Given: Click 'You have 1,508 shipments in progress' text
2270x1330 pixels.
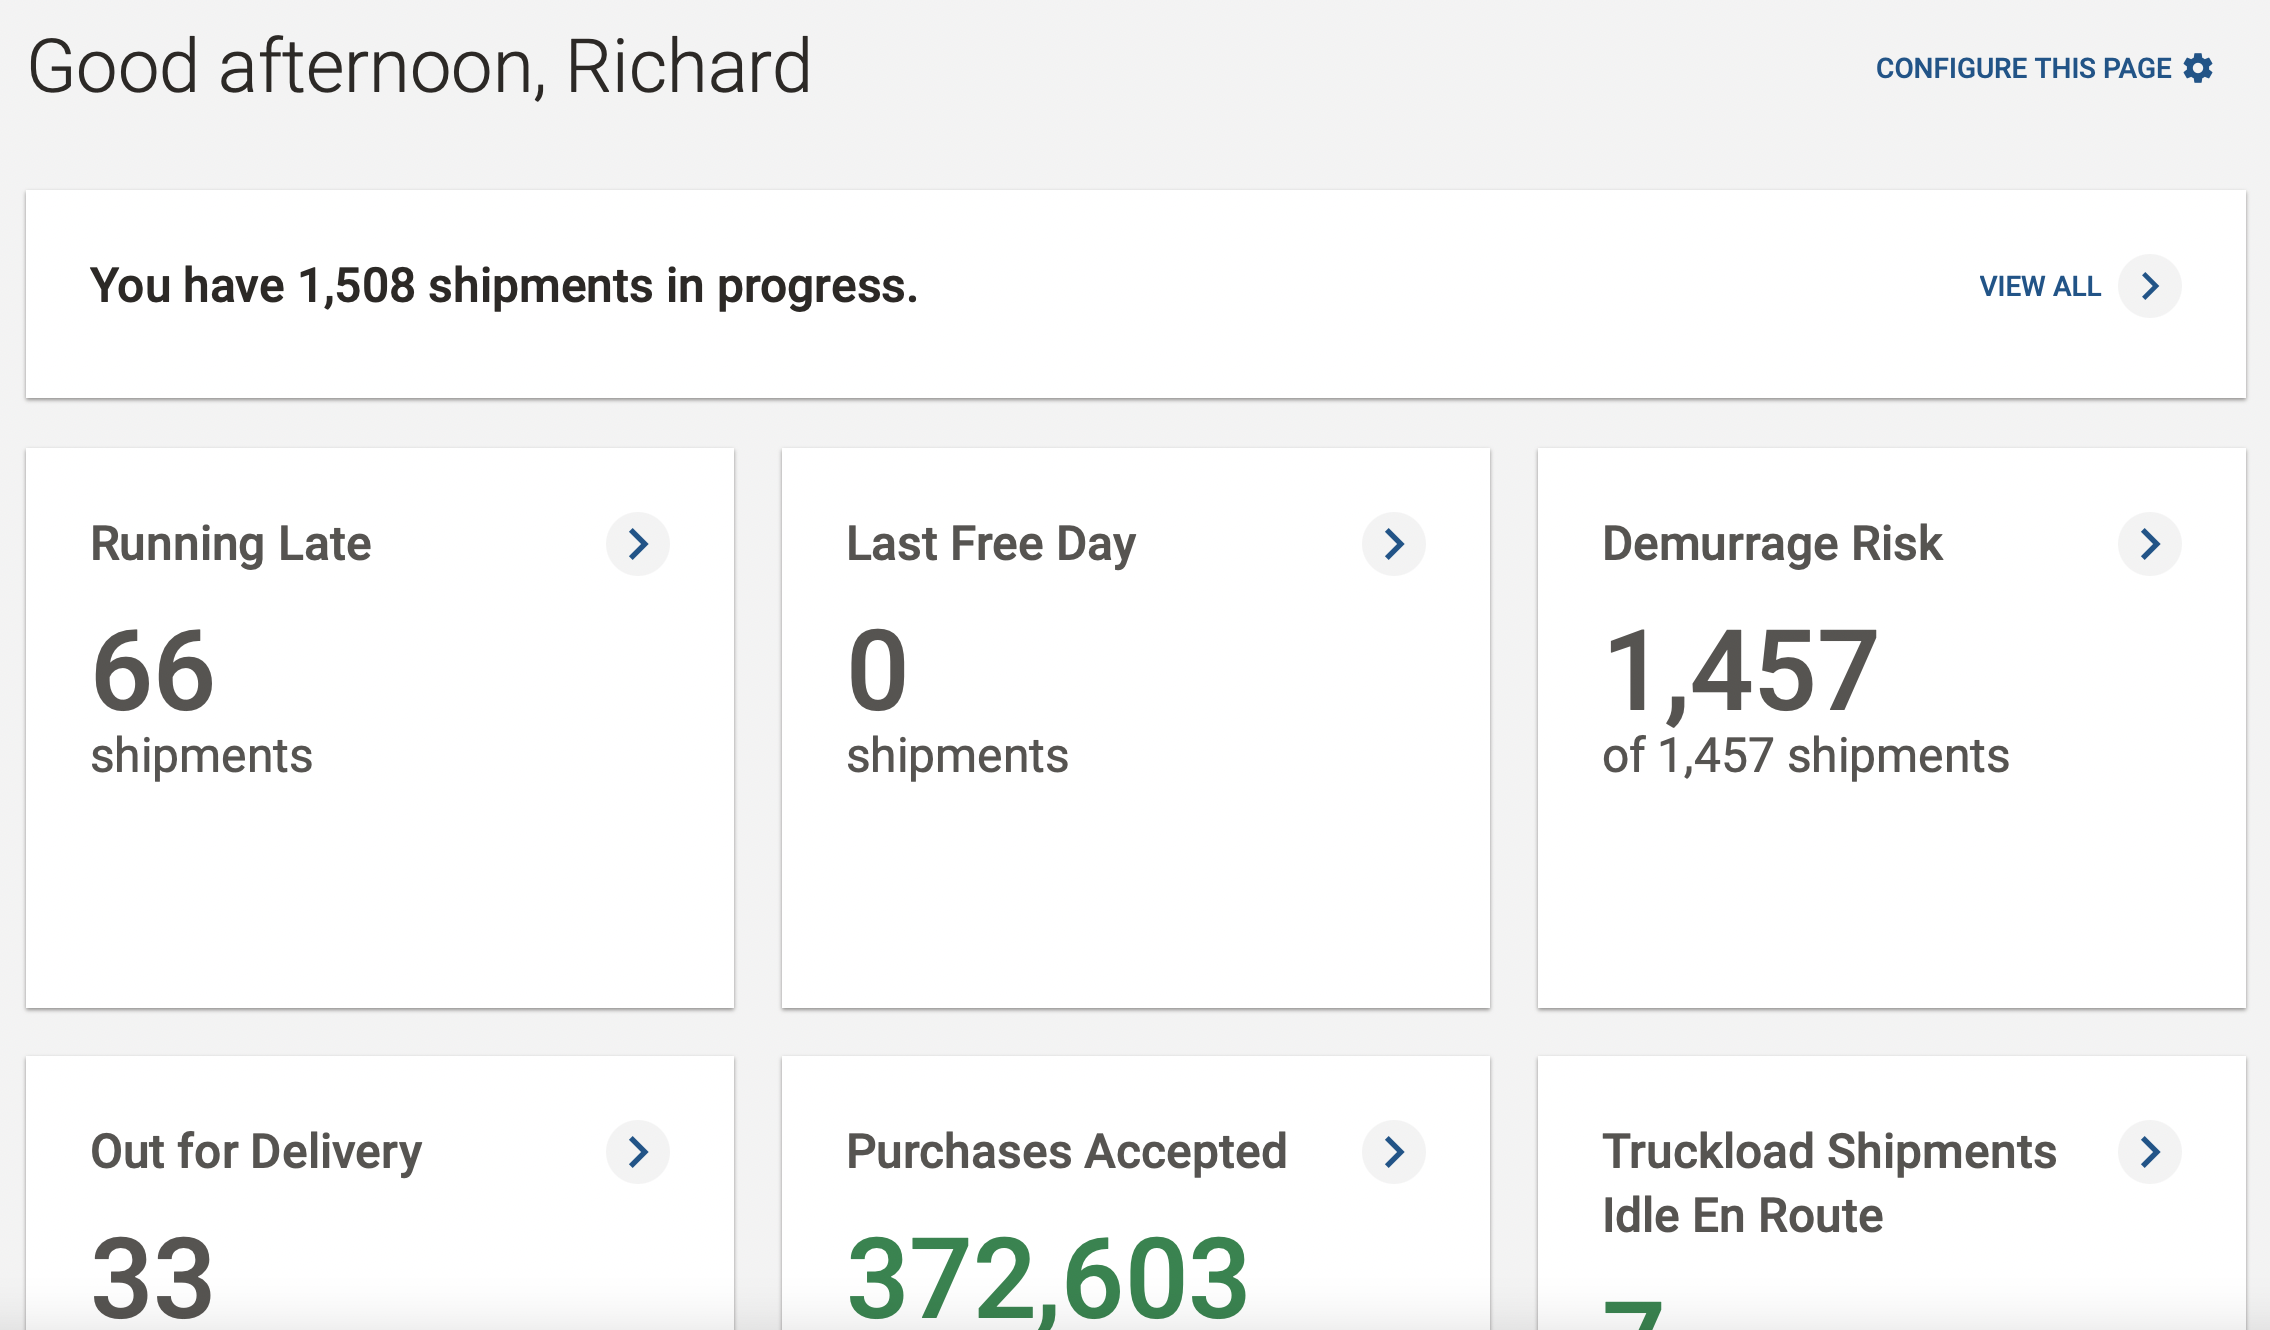Looking at the screenshot, I should tap(504, 286).
